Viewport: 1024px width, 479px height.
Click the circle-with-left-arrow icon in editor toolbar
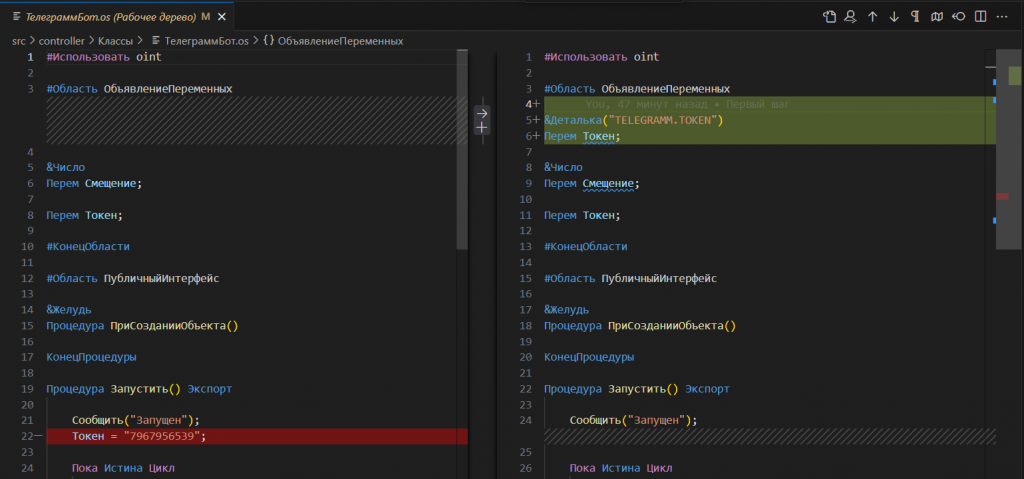pyautogui.click(x=959, y=17)
